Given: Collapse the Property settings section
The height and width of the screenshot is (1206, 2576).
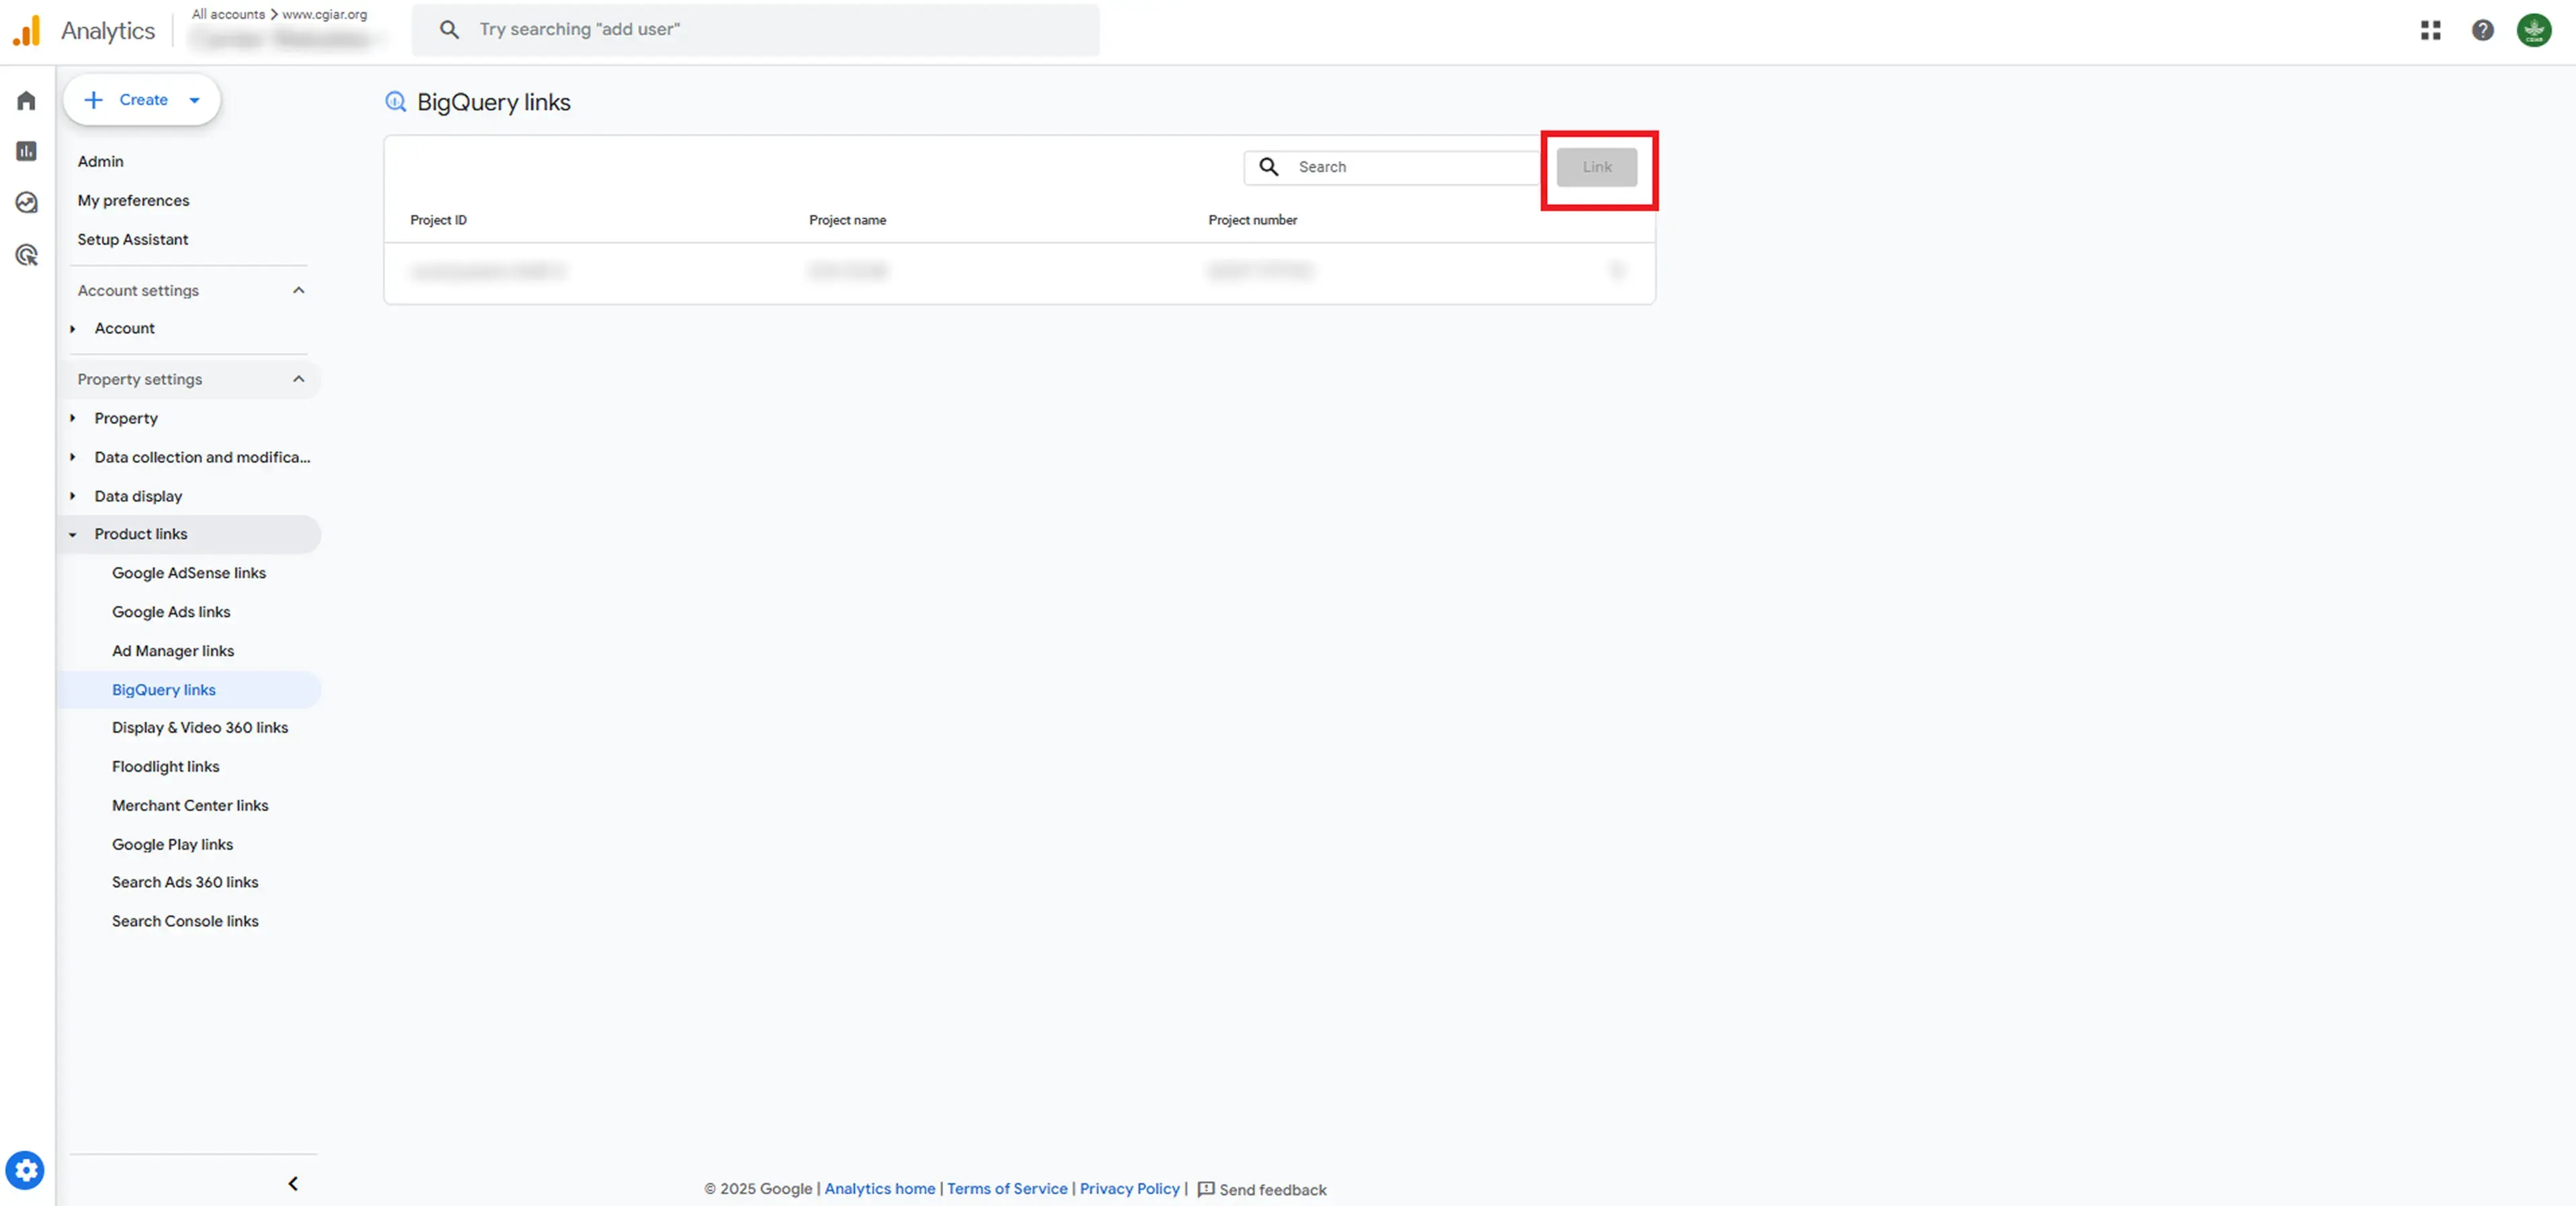Looking at the screenshot, I should point(298,379).
